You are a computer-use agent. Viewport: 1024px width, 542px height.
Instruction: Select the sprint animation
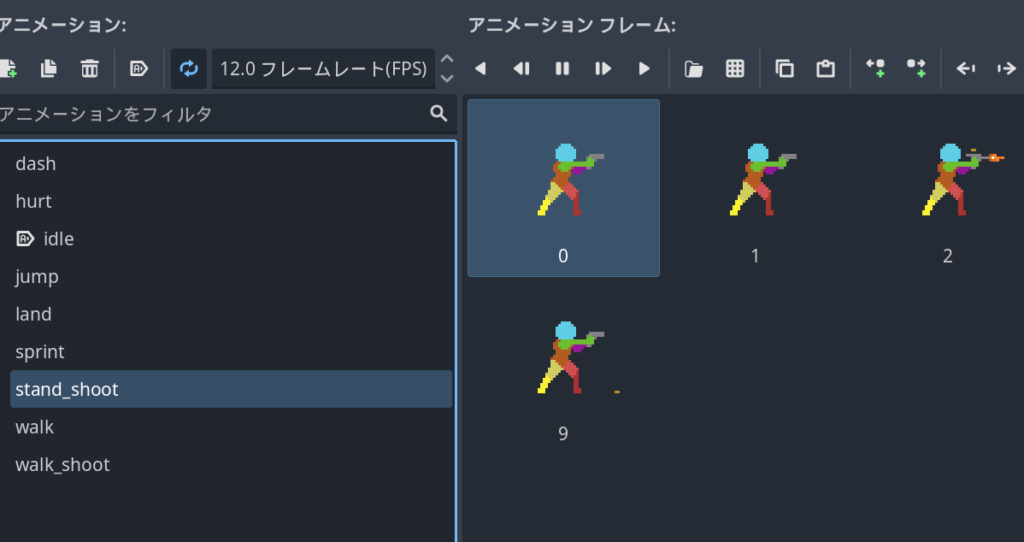[x=231, y=351]
